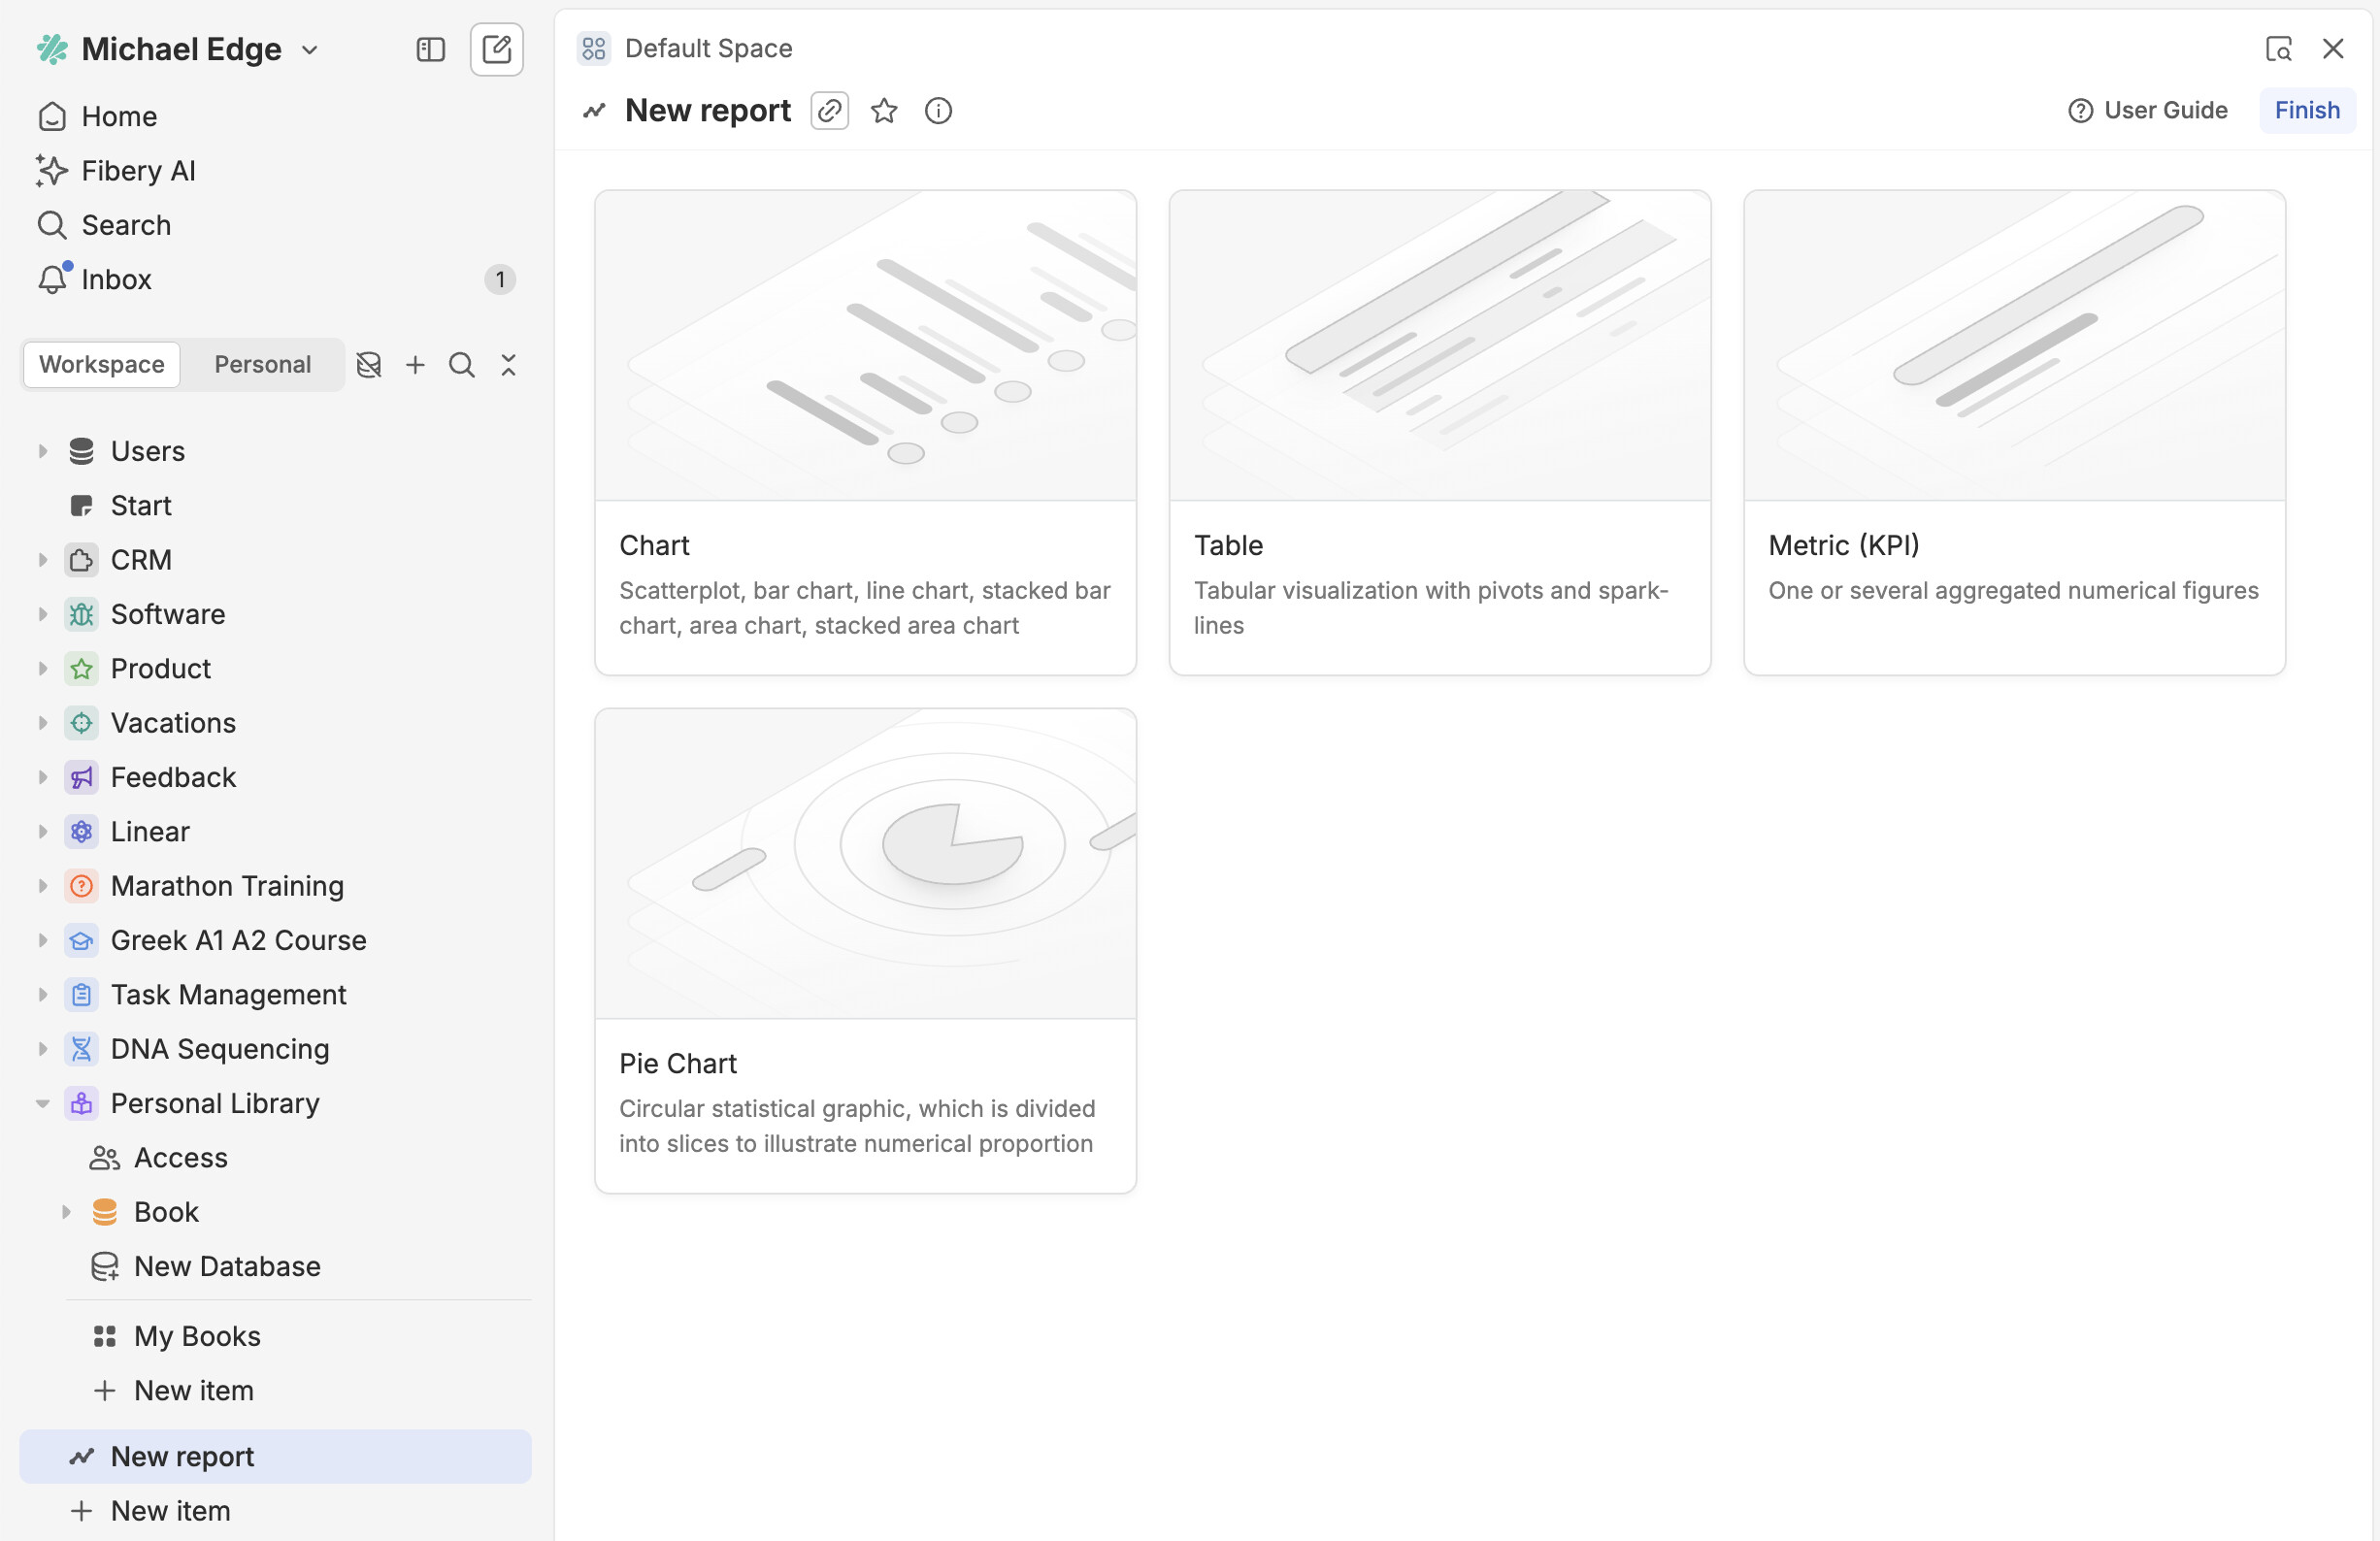This screenshot has height=1541, width=2380.
Task: Select the Workspace tab
Action: click(101, 364)
